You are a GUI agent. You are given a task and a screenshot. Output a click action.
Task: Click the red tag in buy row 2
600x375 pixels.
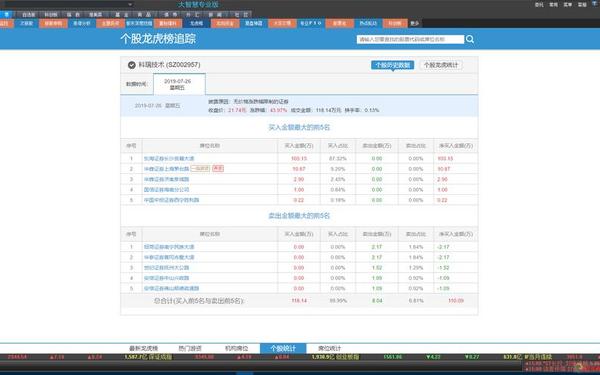pyautogui.click(x=218, y=168)
